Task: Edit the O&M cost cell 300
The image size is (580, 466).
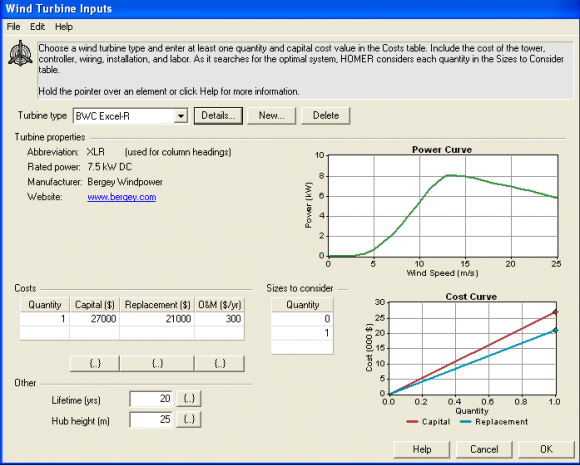Action: pos(219,319)
